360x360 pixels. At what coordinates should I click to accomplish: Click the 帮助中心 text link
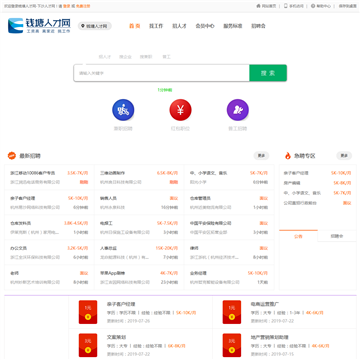(324, 6)
